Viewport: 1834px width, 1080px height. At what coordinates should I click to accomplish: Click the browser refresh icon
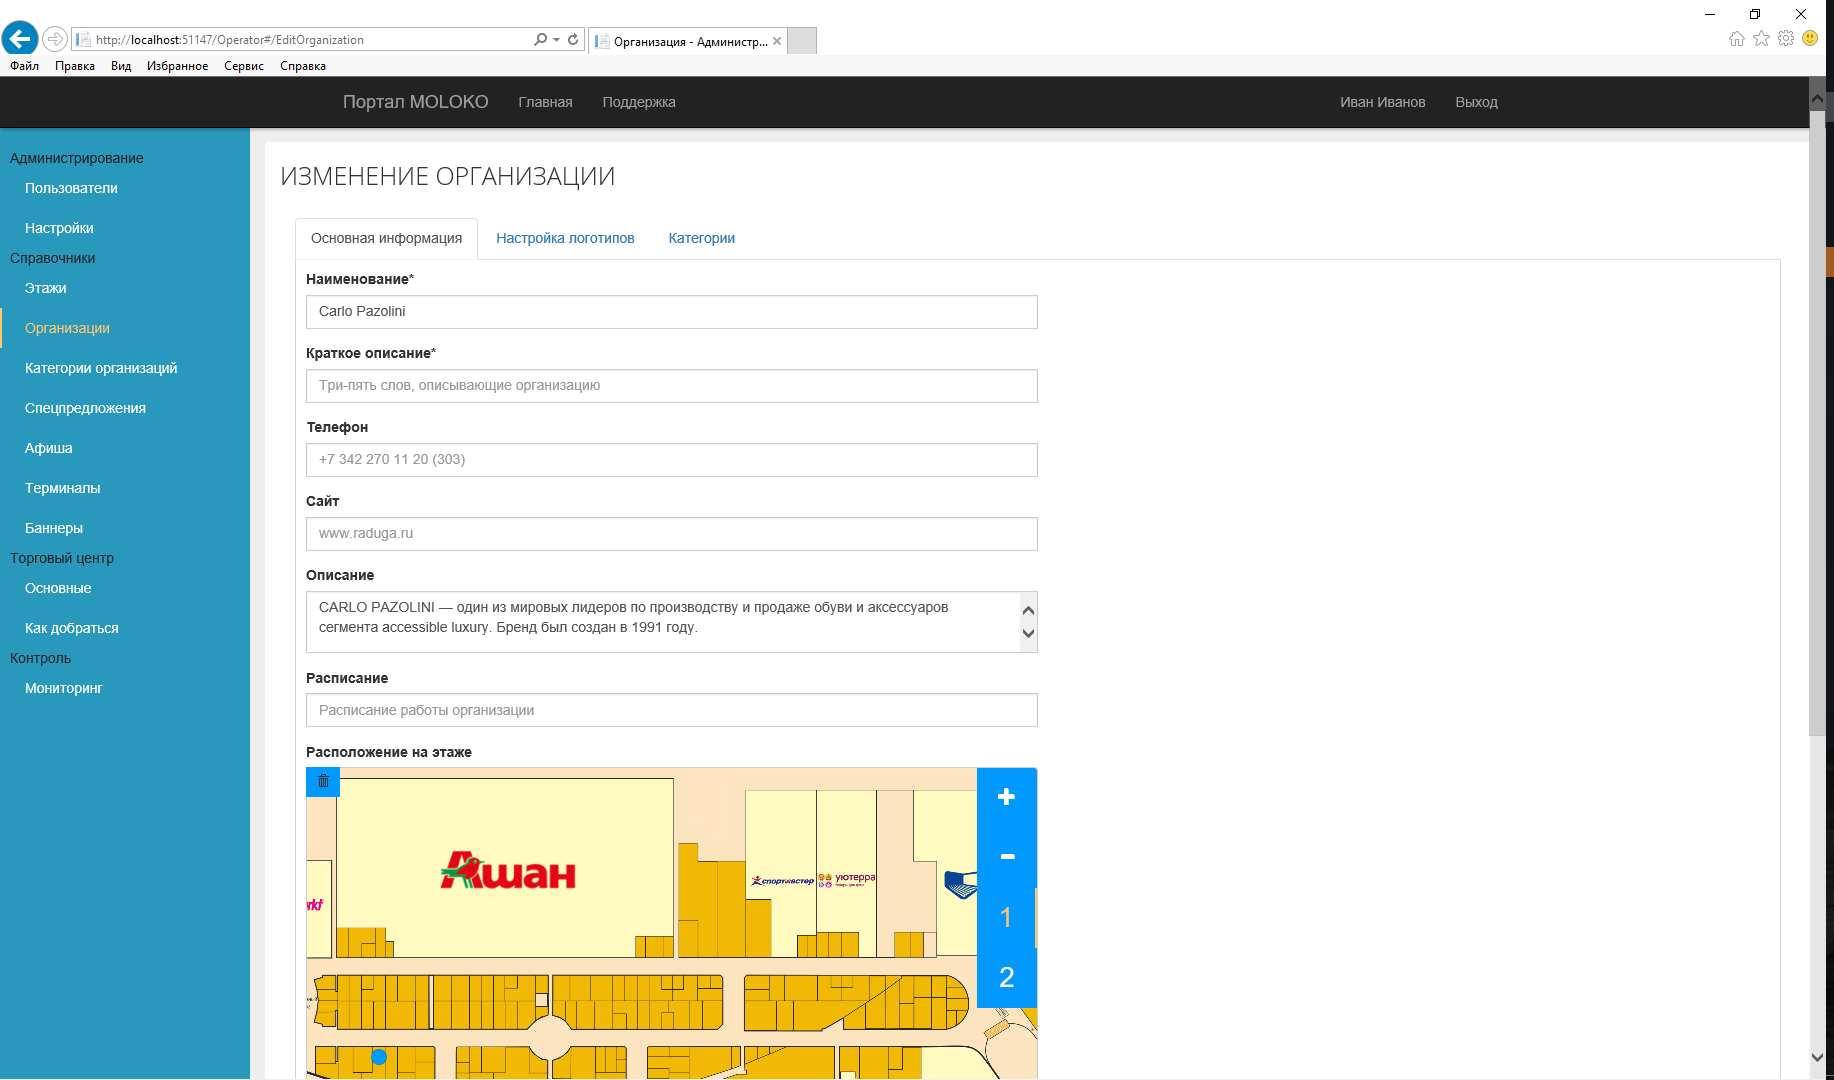point(573,40)
